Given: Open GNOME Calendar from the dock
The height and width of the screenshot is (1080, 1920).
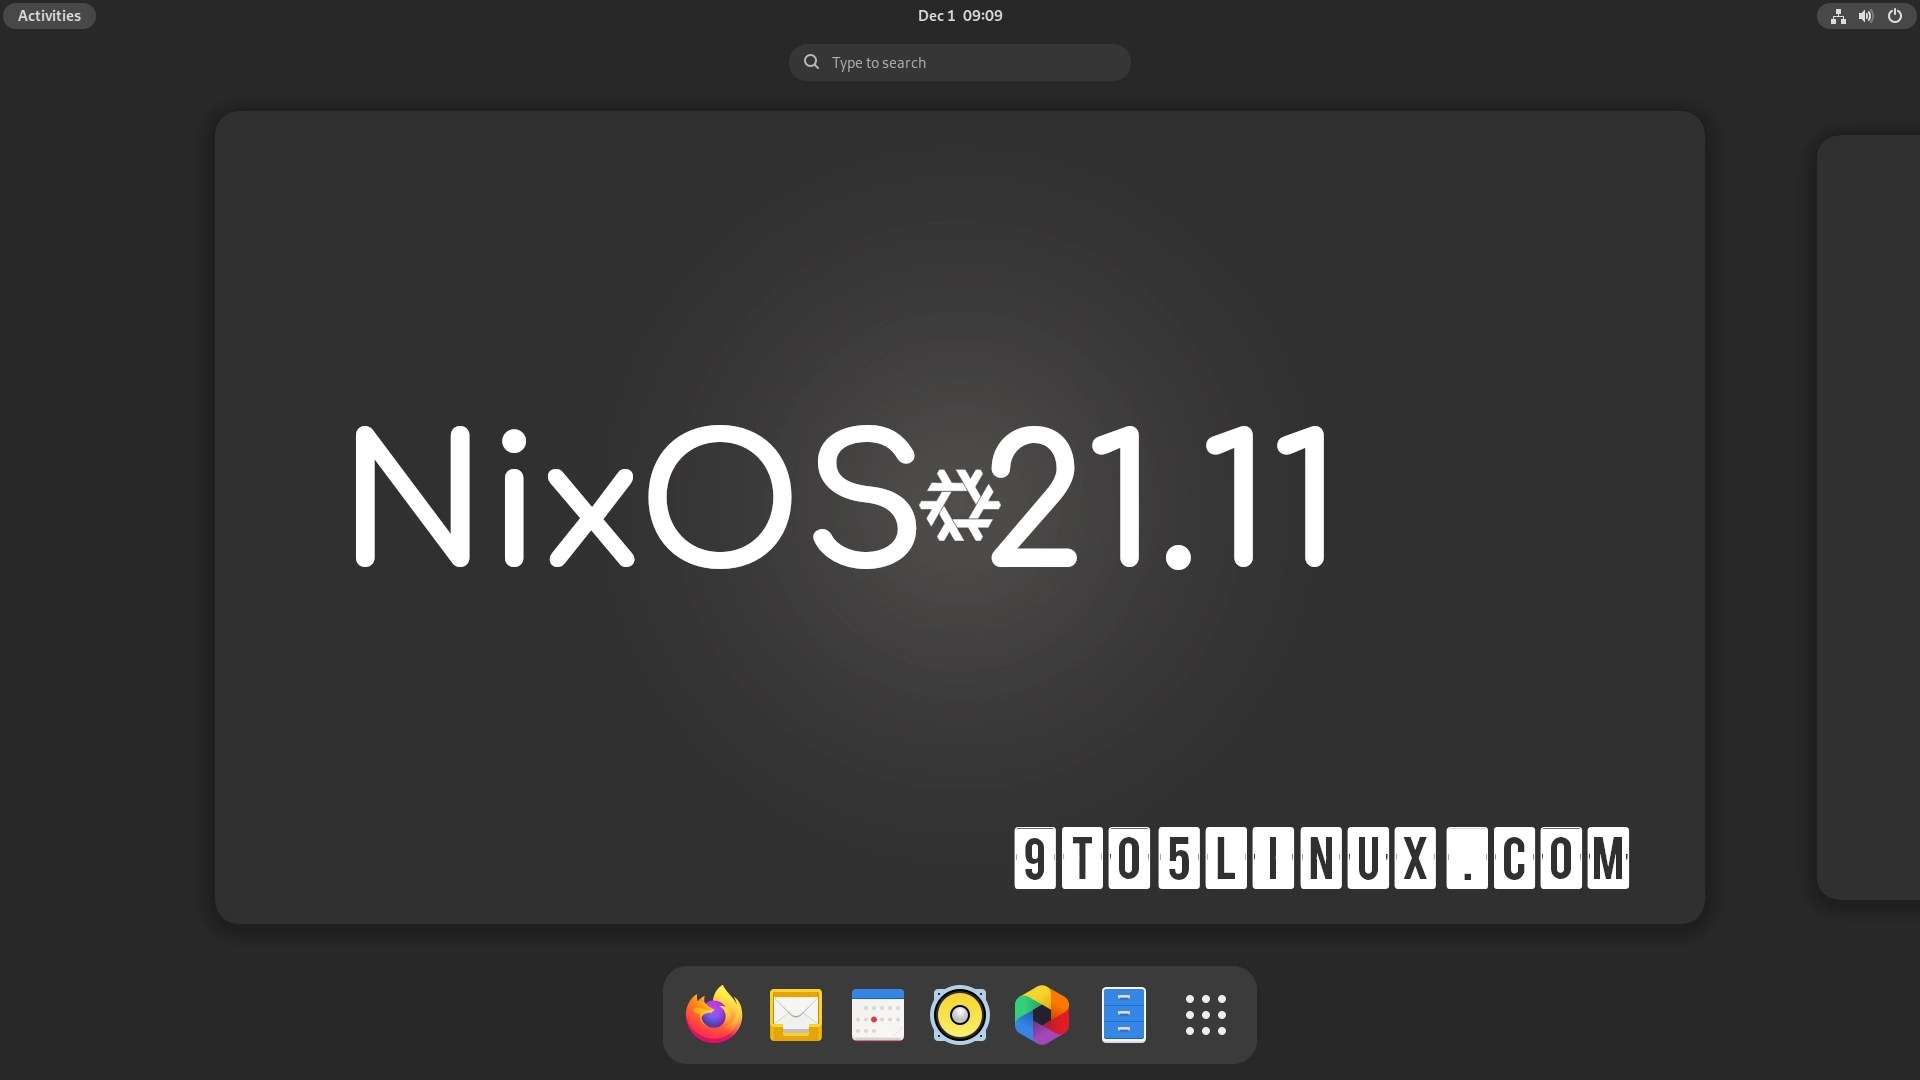Looking at the screenshot, I should pos(877,1014).
